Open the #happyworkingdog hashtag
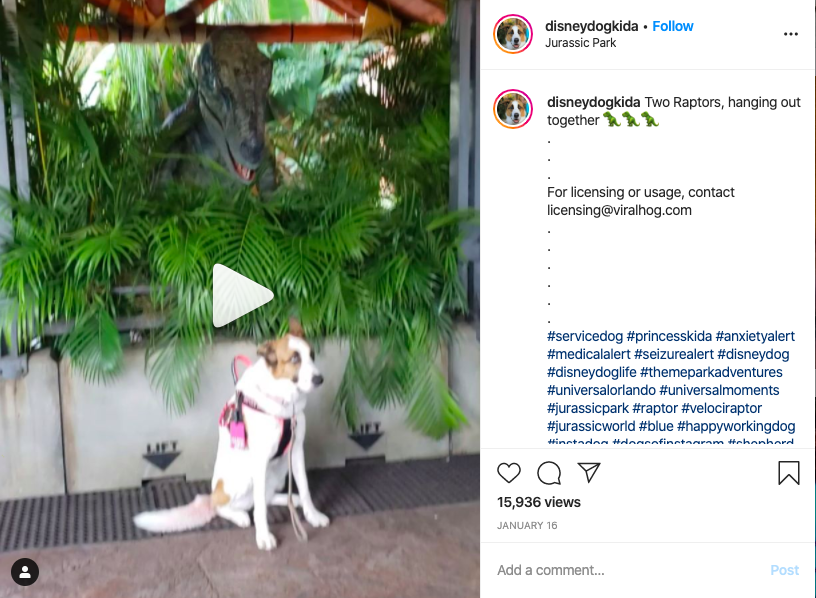 [x=736, y=426]
